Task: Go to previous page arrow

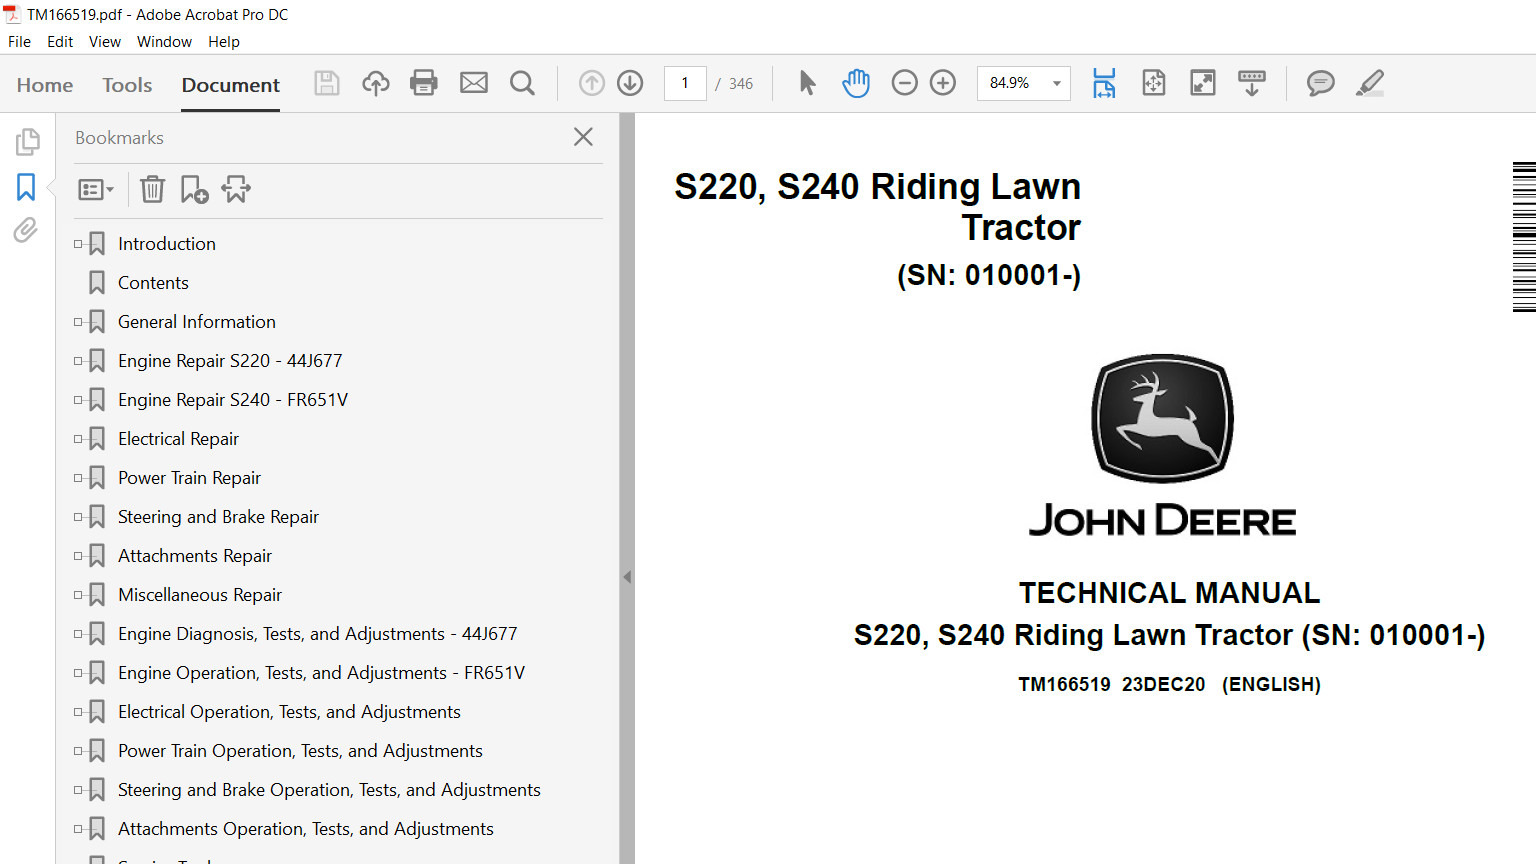Action: [x=592, y=83]
